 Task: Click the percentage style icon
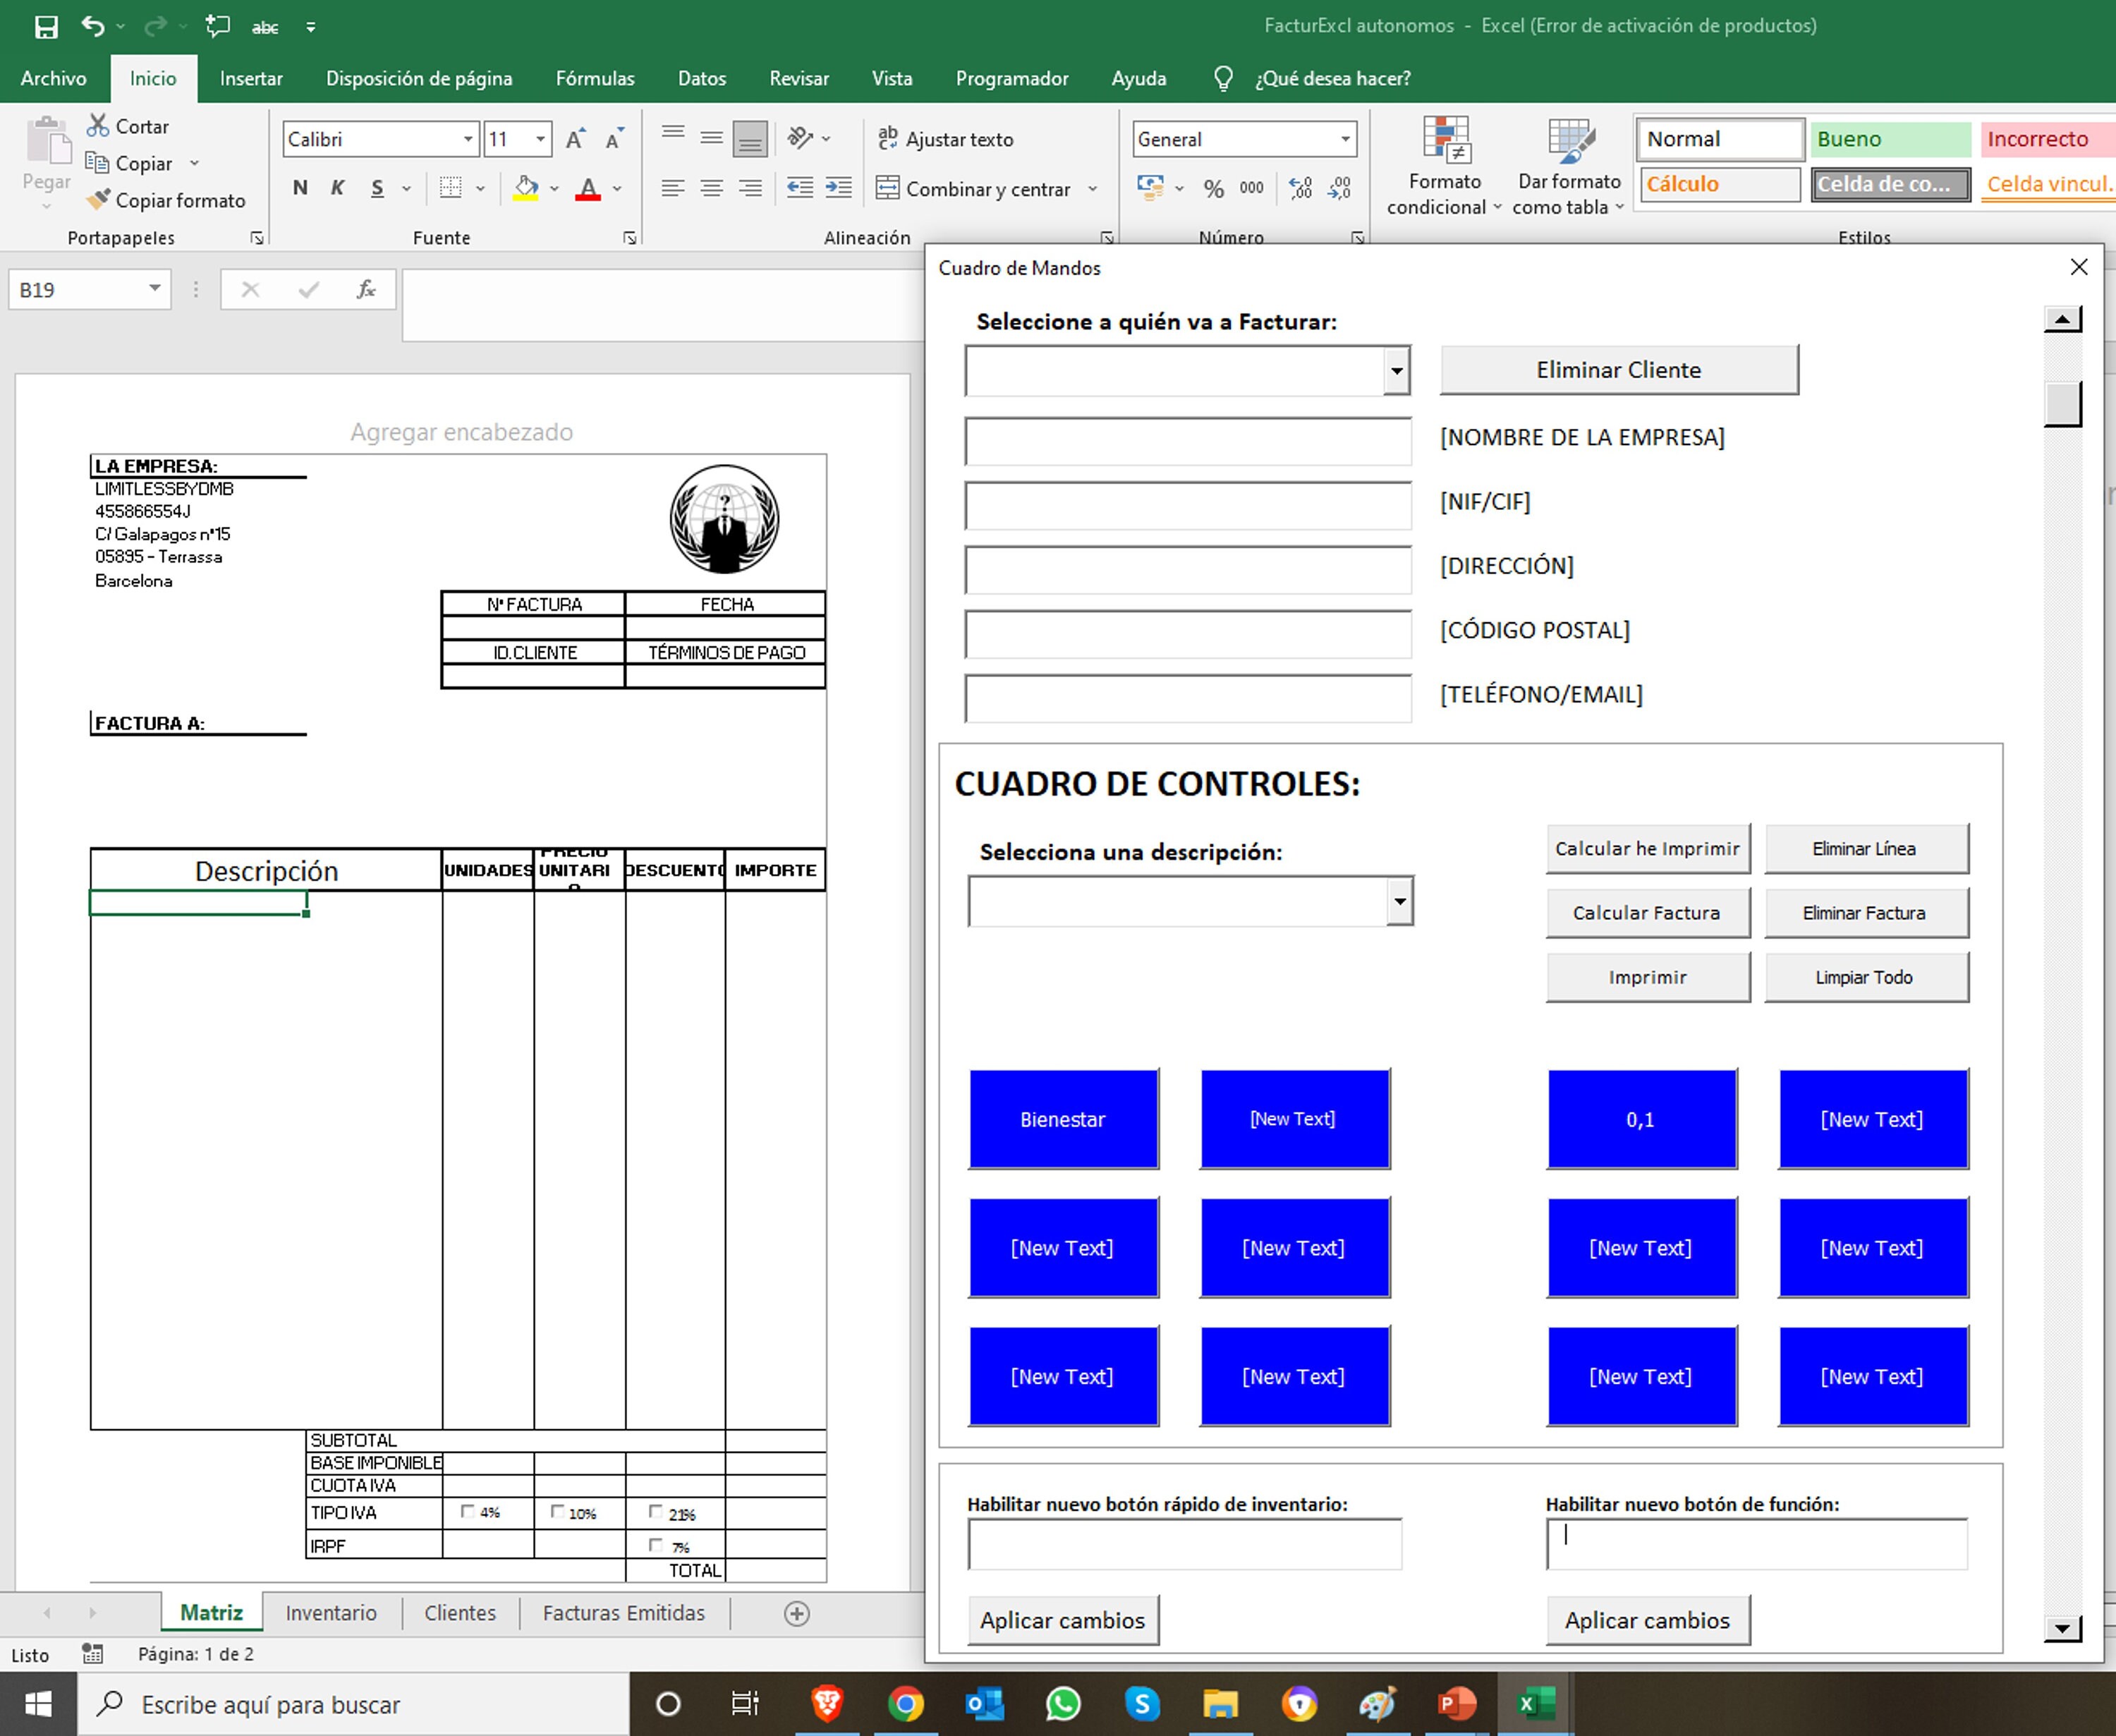tap(1214, 187)
